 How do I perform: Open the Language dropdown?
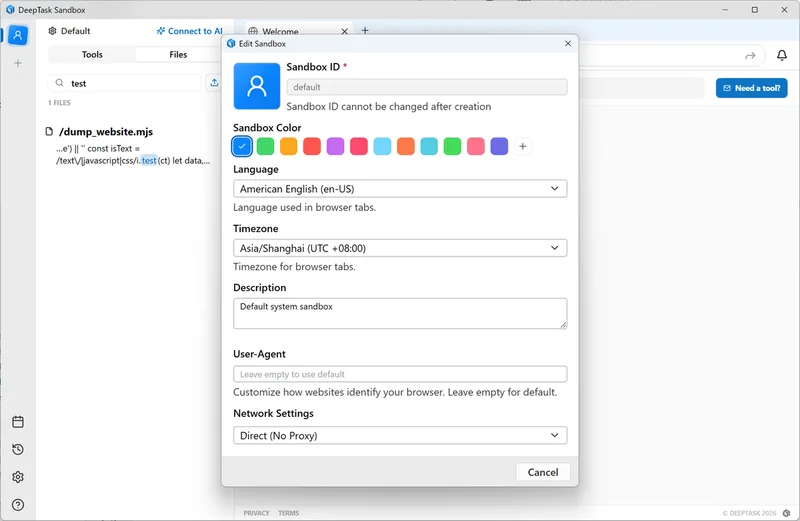[x=400, y=189]
